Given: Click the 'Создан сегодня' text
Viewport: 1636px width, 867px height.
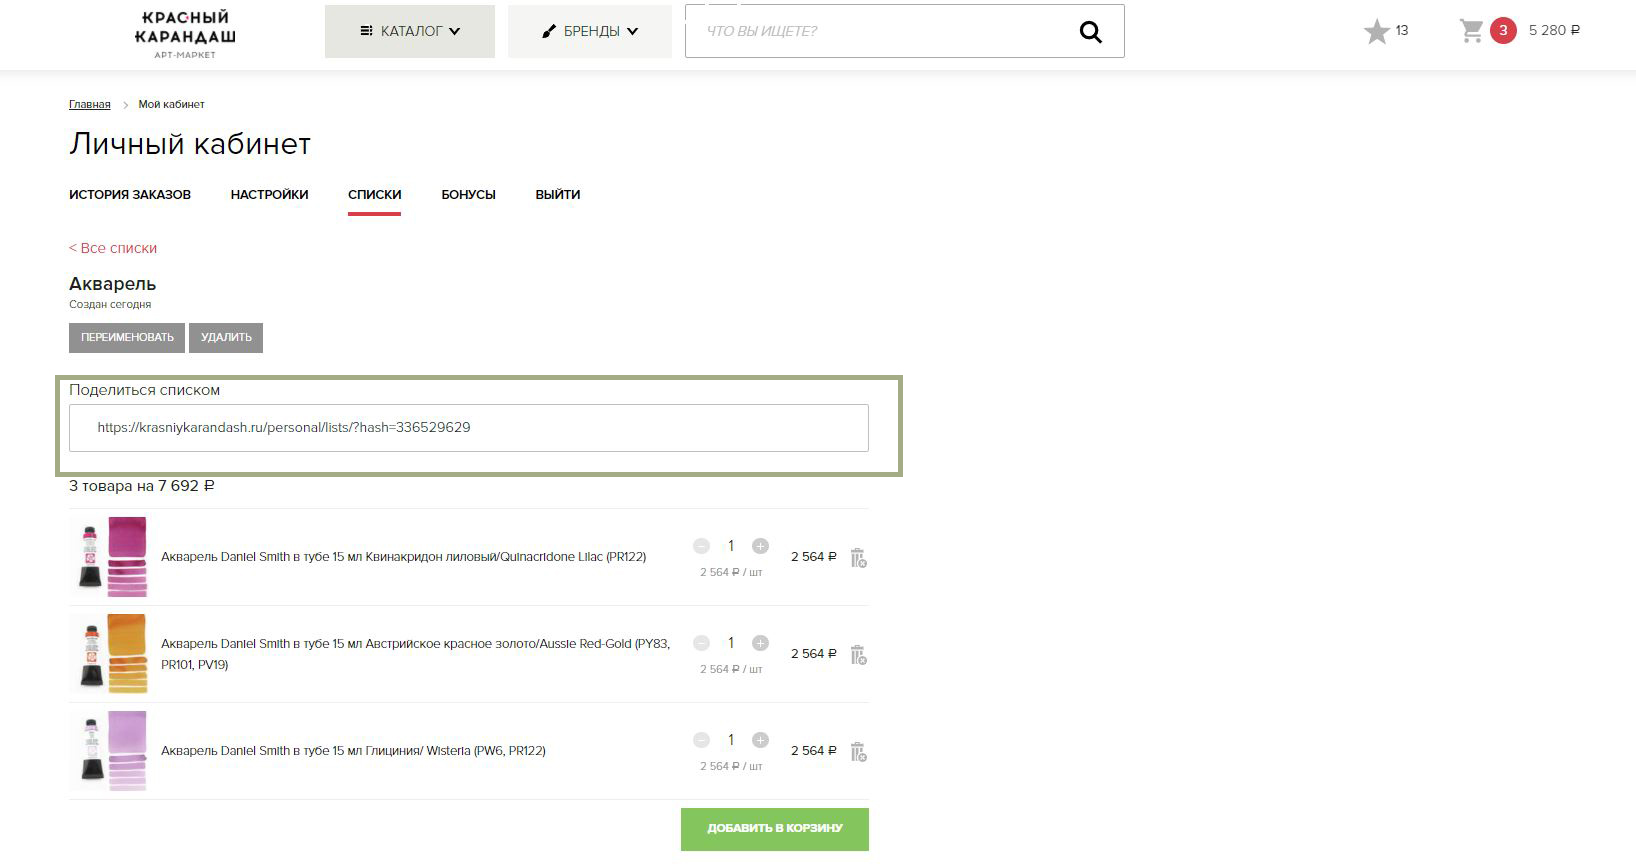Looking at the screenshot, I should [110, 305].
